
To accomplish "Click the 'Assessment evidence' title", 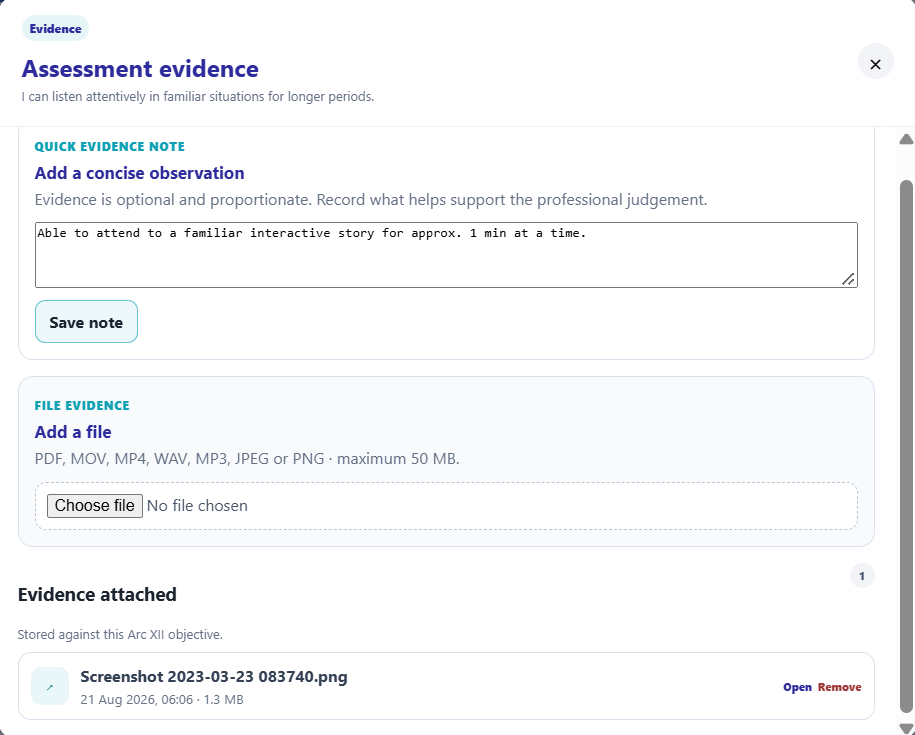I will pyautogui.click(x=140, y=69).
